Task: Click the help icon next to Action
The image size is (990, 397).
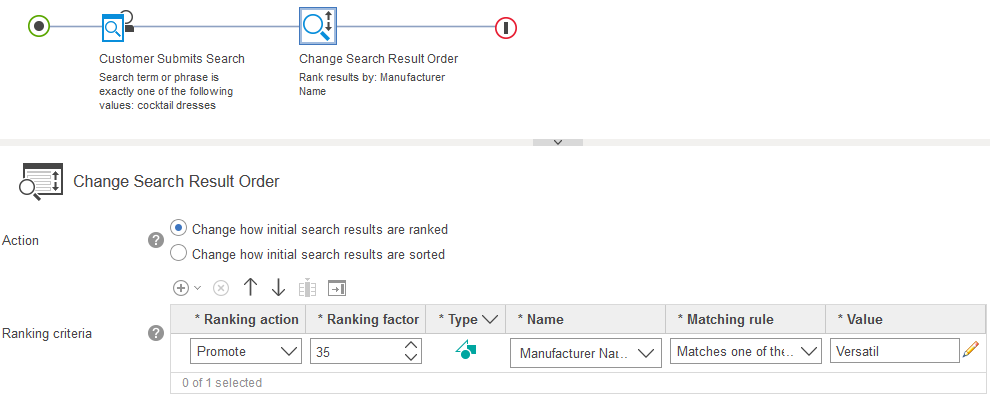Action: coord(155,240)
